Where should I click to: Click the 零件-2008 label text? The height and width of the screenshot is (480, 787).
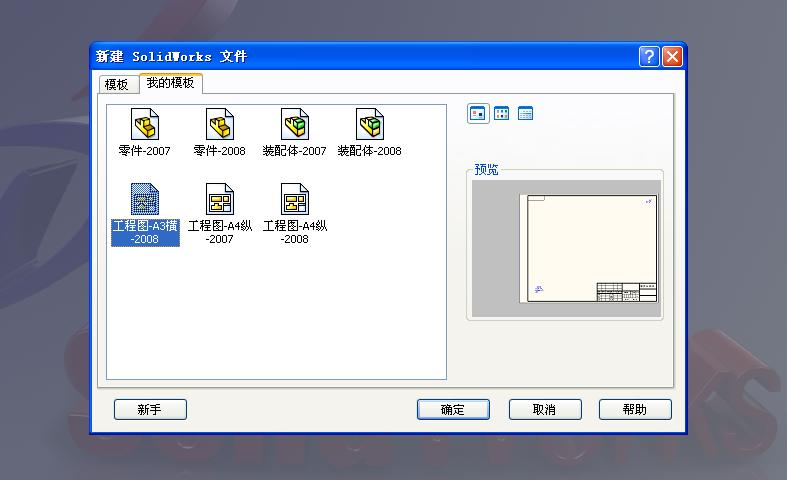click(x=220, y=151)
